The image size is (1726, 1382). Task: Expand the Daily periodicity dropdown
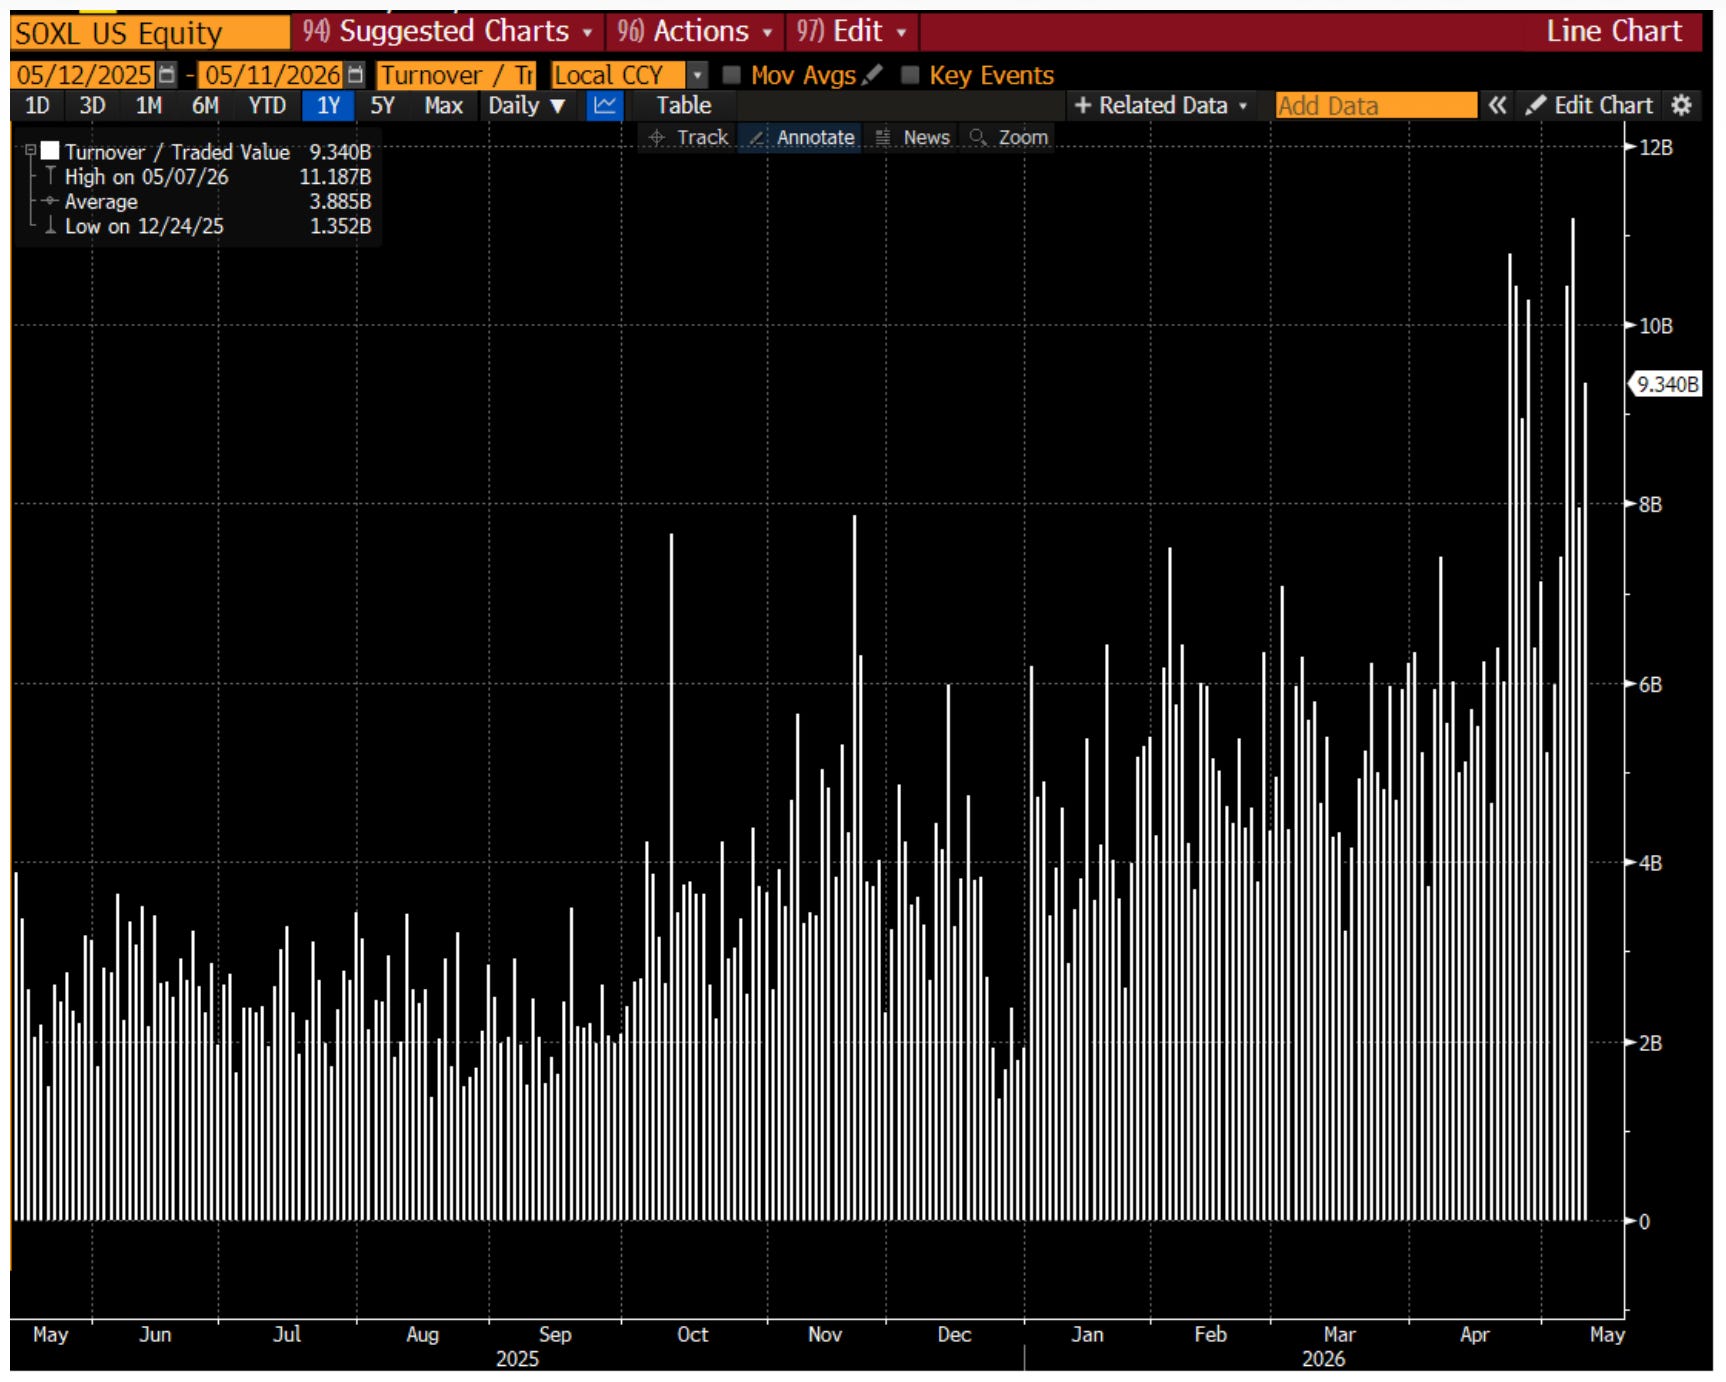click(x=527, y=105)
